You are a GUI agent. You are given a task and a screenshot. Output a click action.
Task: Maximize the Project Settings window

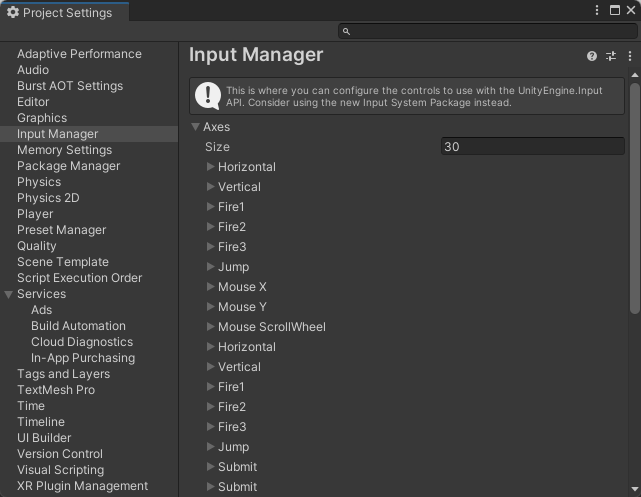[614, 10]
